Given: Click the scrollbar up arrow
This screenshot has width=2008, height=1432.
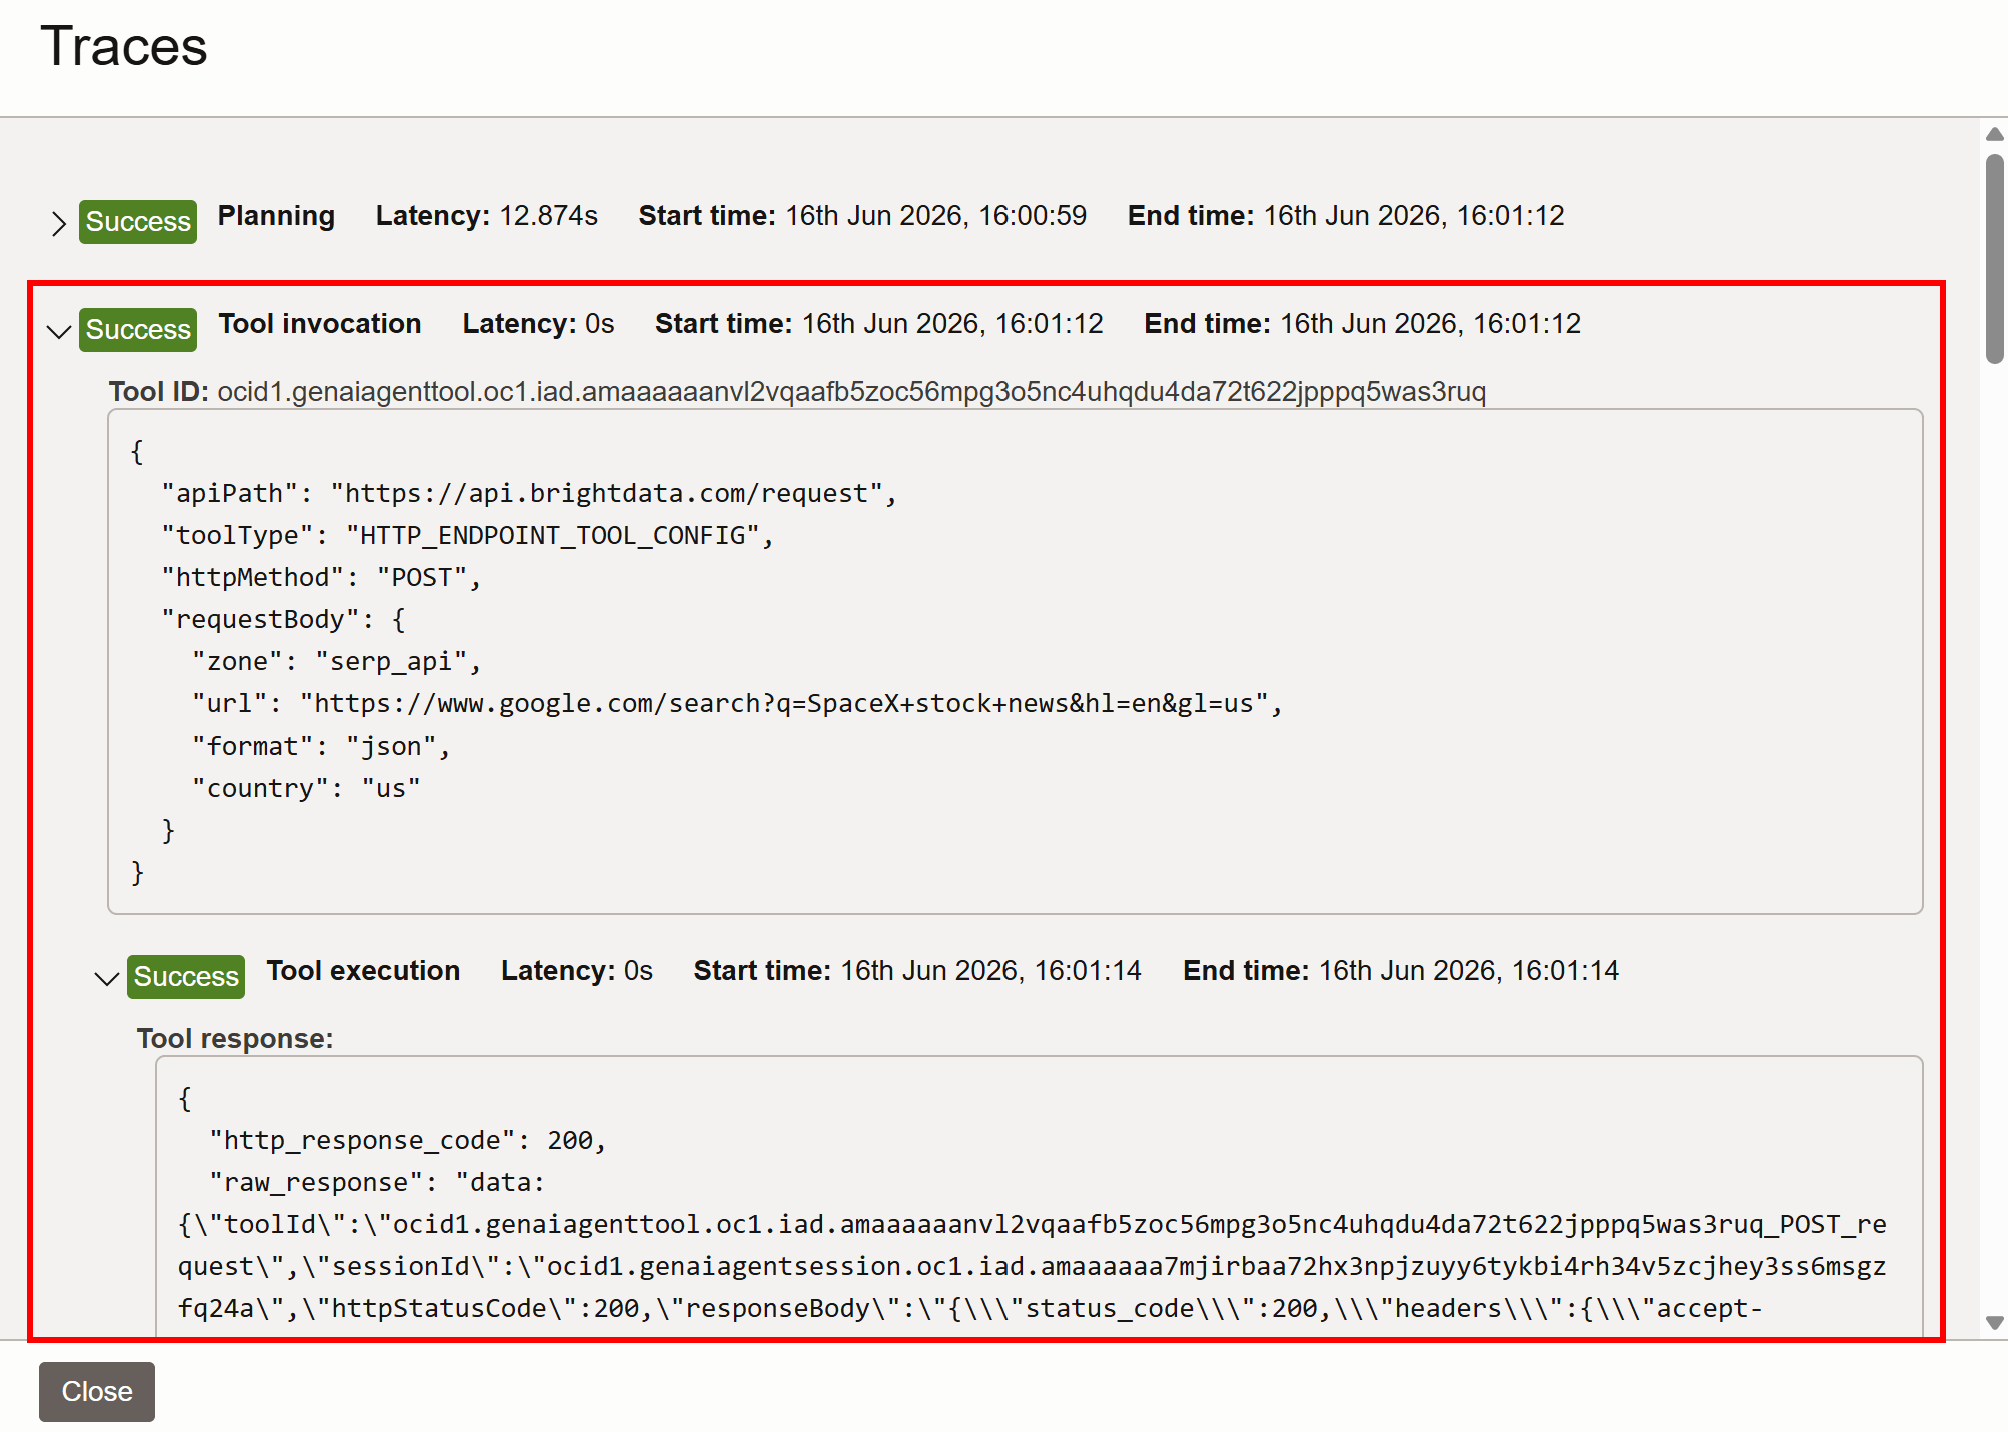Looking at the screenshot, I should (x=1994, y=134).
